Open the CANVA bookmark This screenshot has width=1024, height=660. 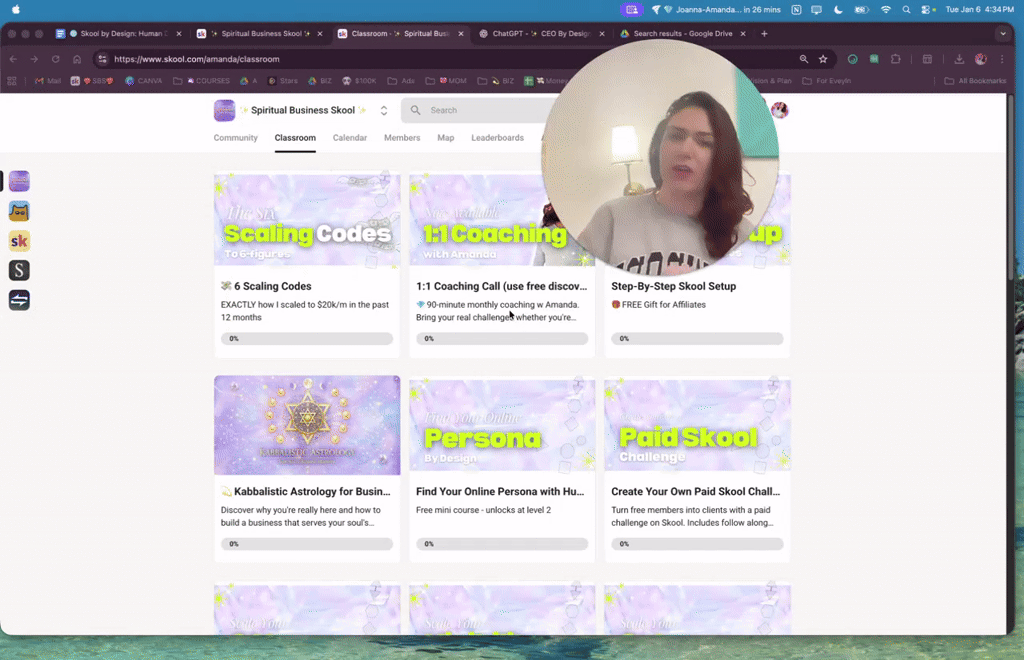tap(144, 81)
